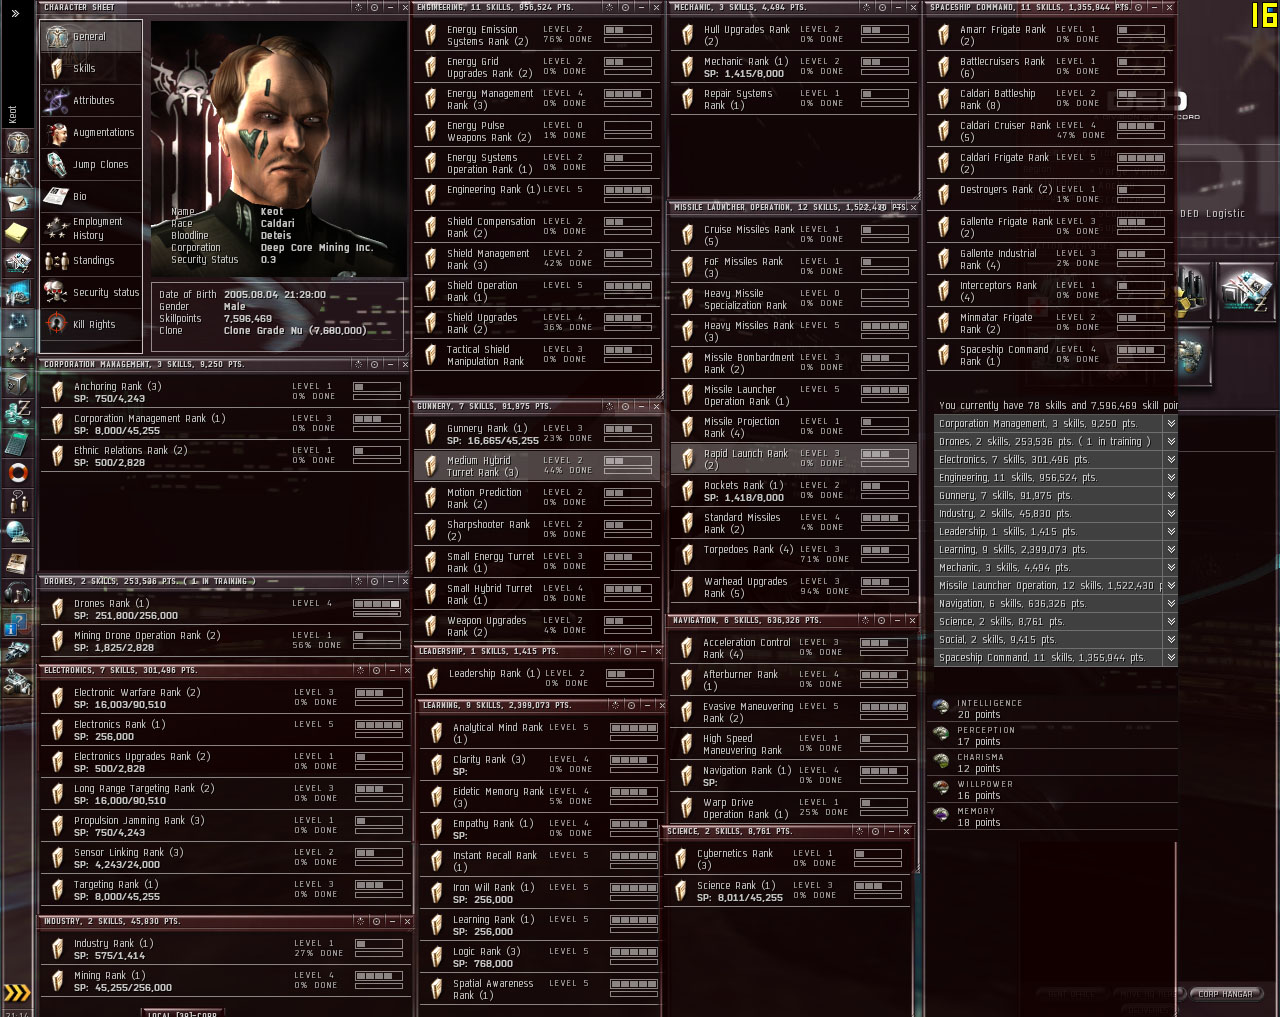
Task: Click the grey cube sidebar icon
Action: pos(17,382)
